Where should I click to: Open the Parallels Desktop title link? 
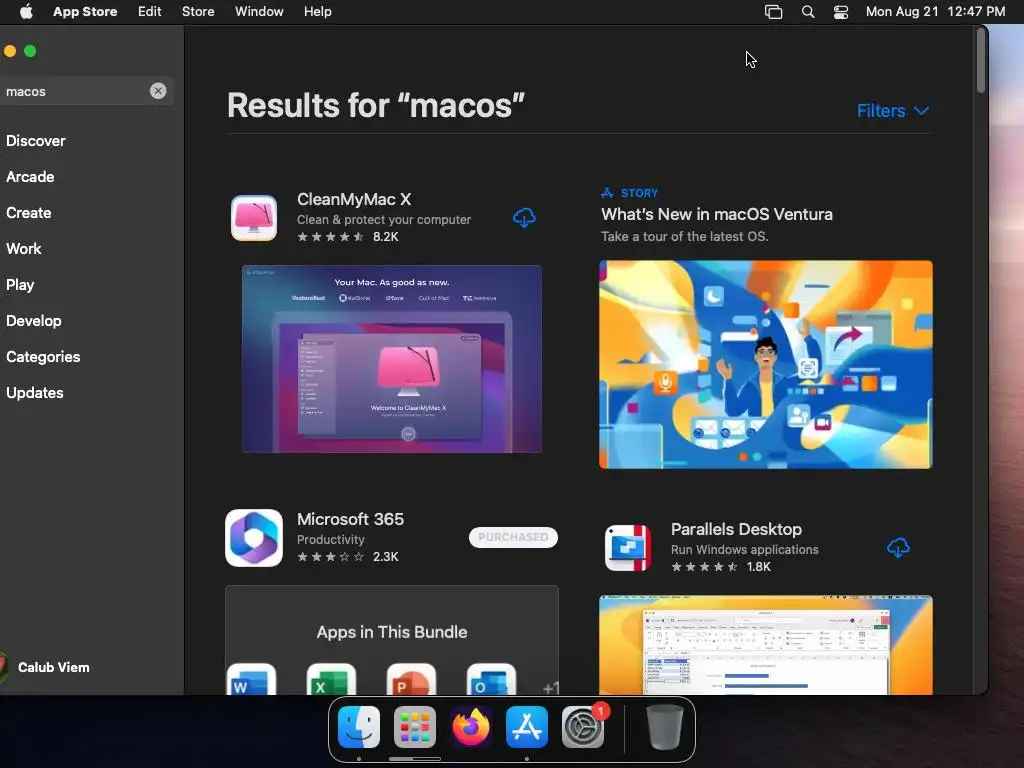(736, 529)
